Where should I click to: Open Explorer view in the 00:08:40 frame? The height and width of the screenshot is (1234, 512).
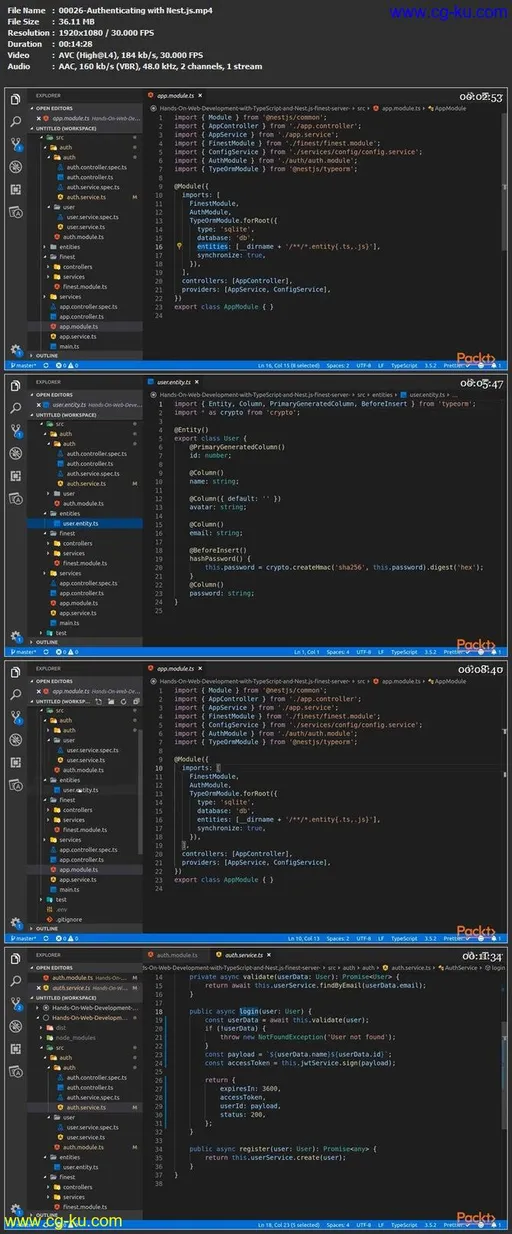(x=15, y=671)
